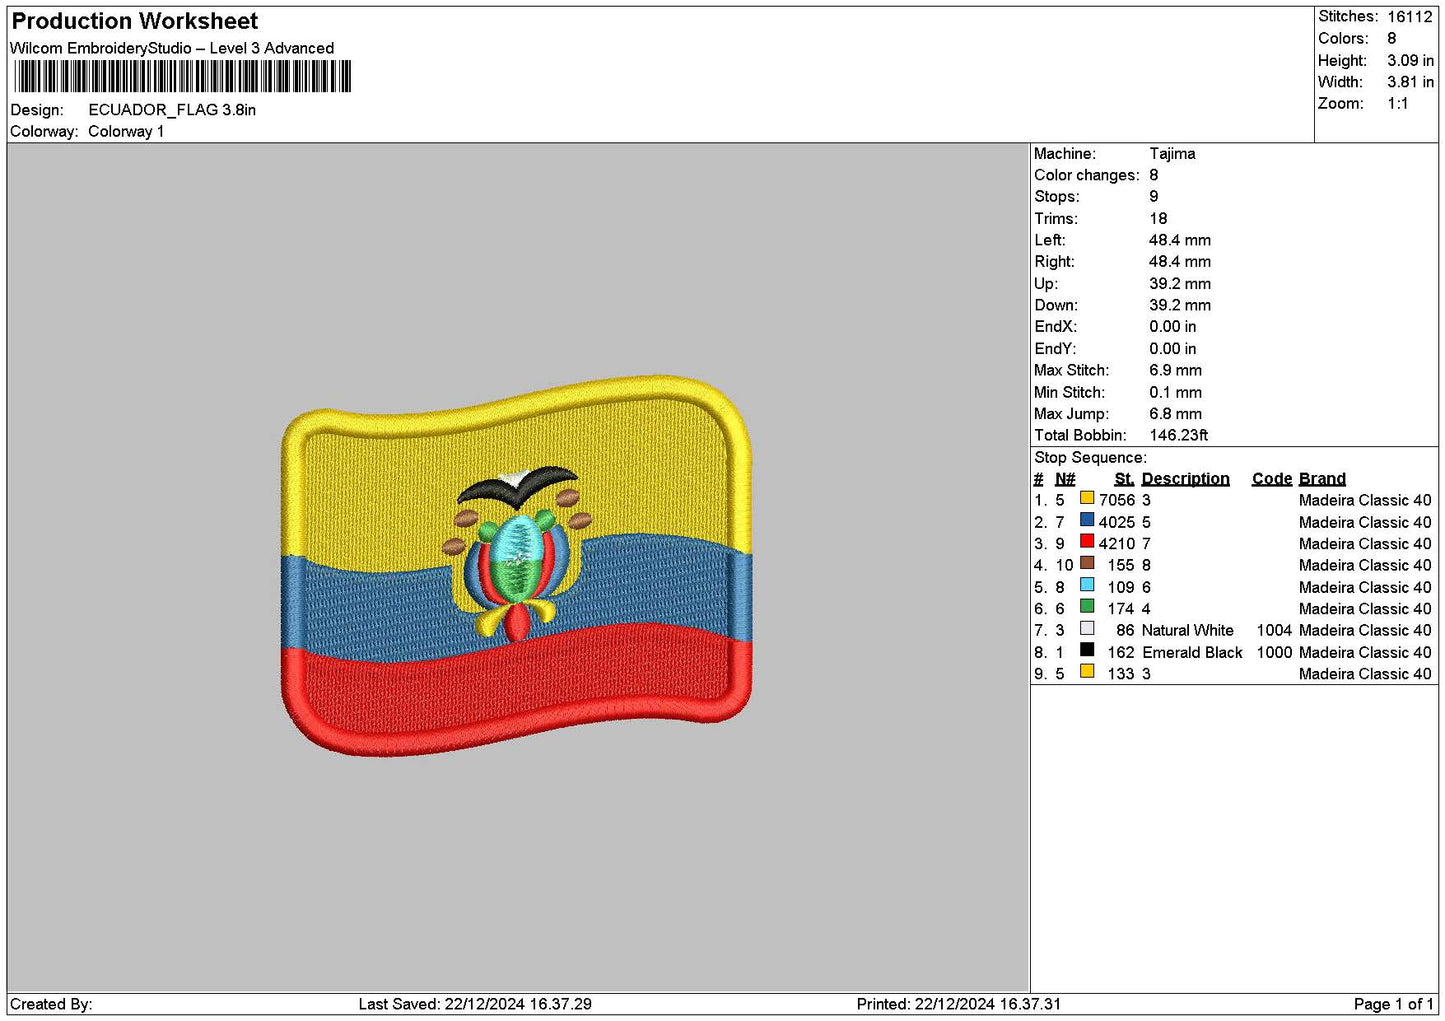Click the yellow swatch in stop sequence row 9
The height and width of the screenshot is (1021, 1445).
(1087, 672)
